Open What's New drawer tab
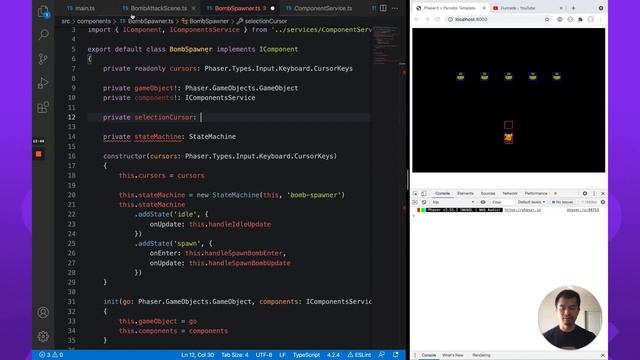Screen dimensions: 640x360 453,355
